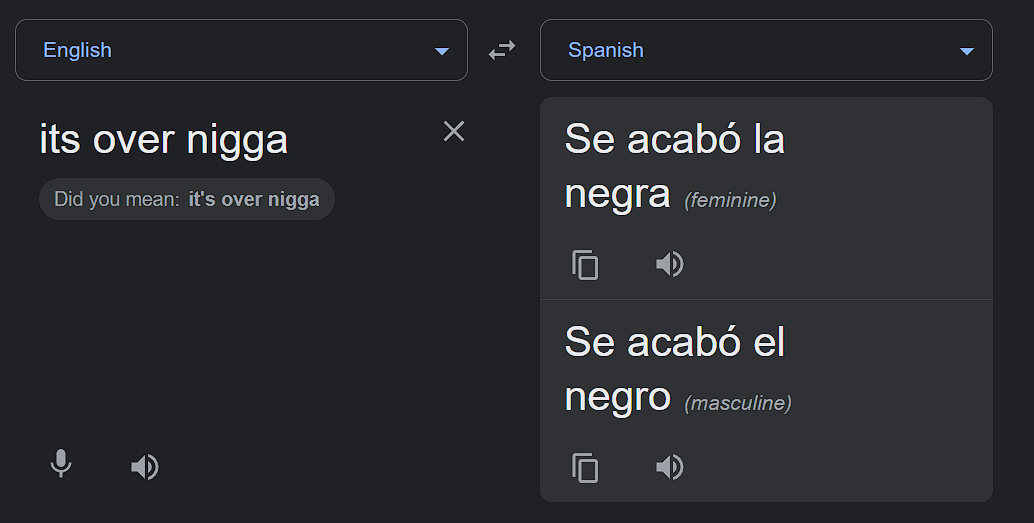Screen dimensions: 1034x523
Task: Click empty area below the source text
Action: pyautogui.click(x=240, y=340)
